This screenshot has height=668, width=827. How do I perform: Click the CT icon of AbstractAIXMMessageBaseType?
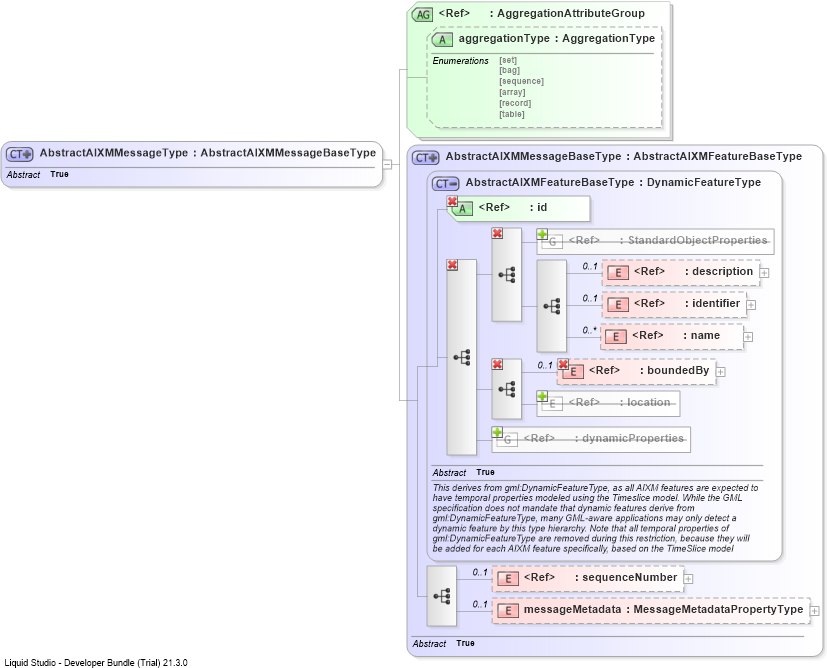tap(426, 158)
